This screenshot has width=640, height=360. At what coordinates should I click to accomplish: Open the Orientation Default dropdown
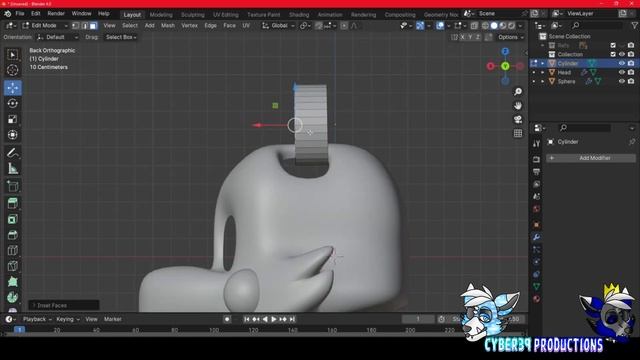[58, 37]
